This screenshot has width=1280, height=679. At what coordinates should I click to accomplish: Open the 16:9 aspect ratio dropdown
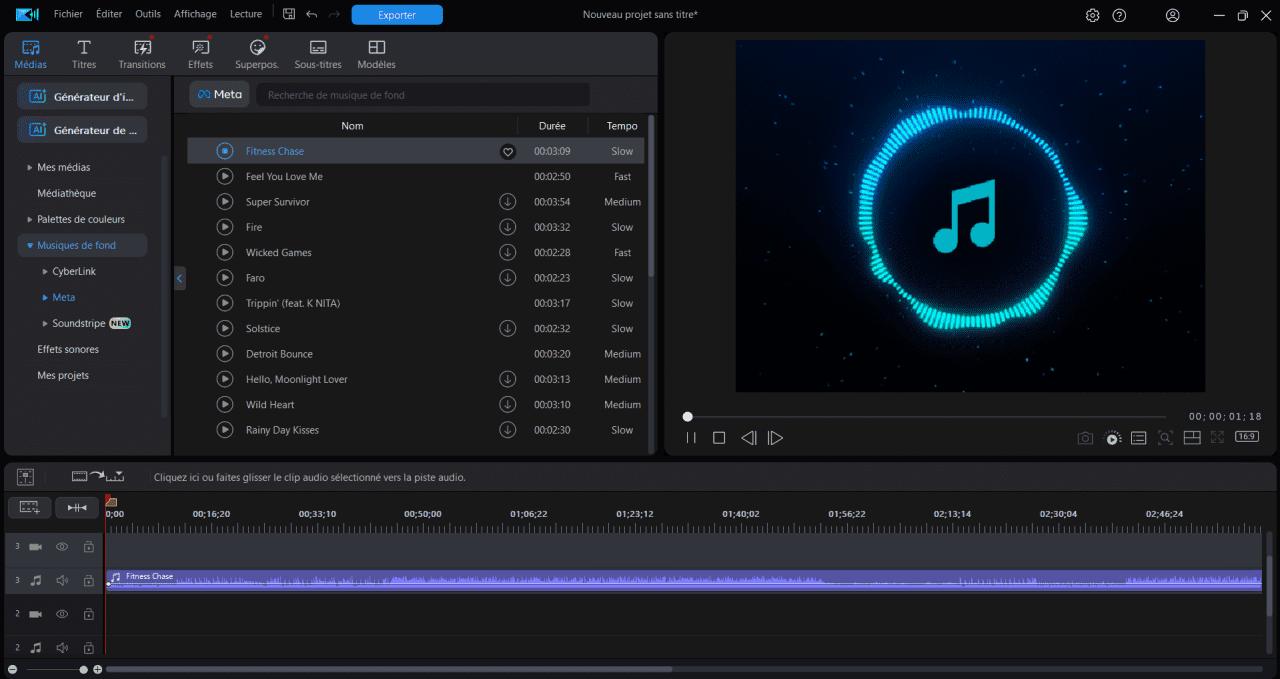click(x=1246, y=437)
